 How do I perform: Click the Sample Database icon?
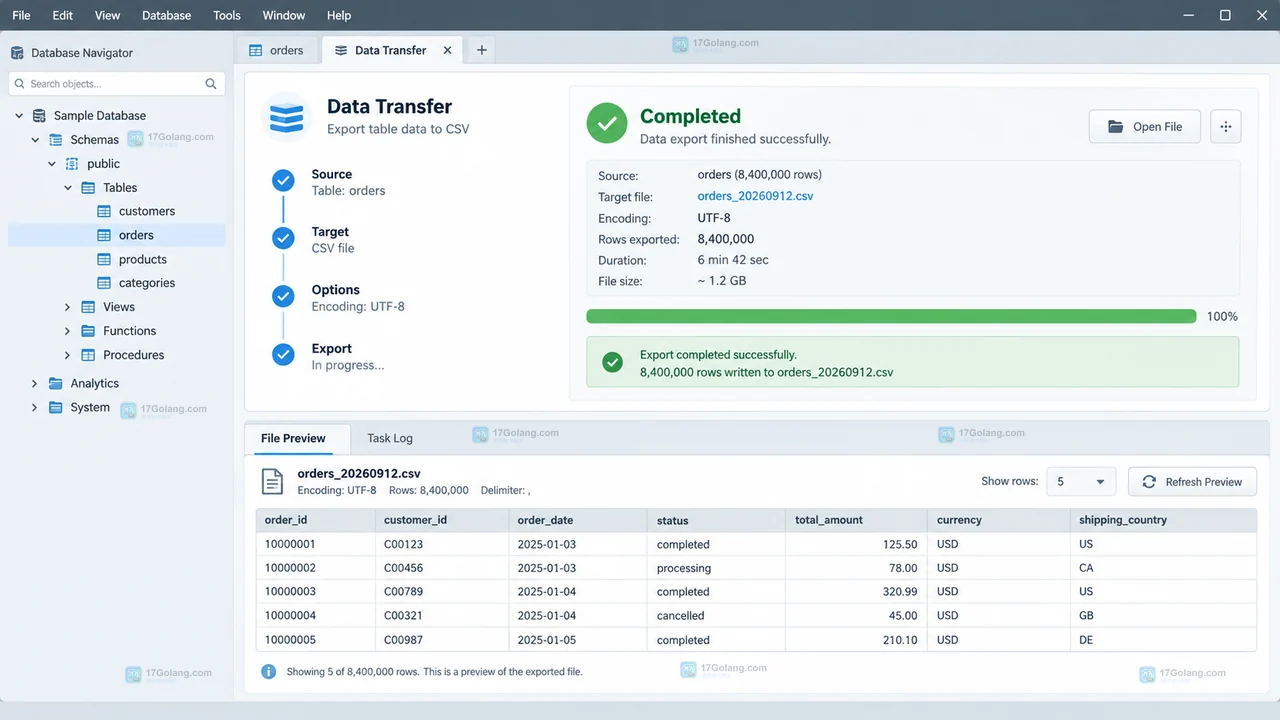pyautogui.click(x=39, y=116)
